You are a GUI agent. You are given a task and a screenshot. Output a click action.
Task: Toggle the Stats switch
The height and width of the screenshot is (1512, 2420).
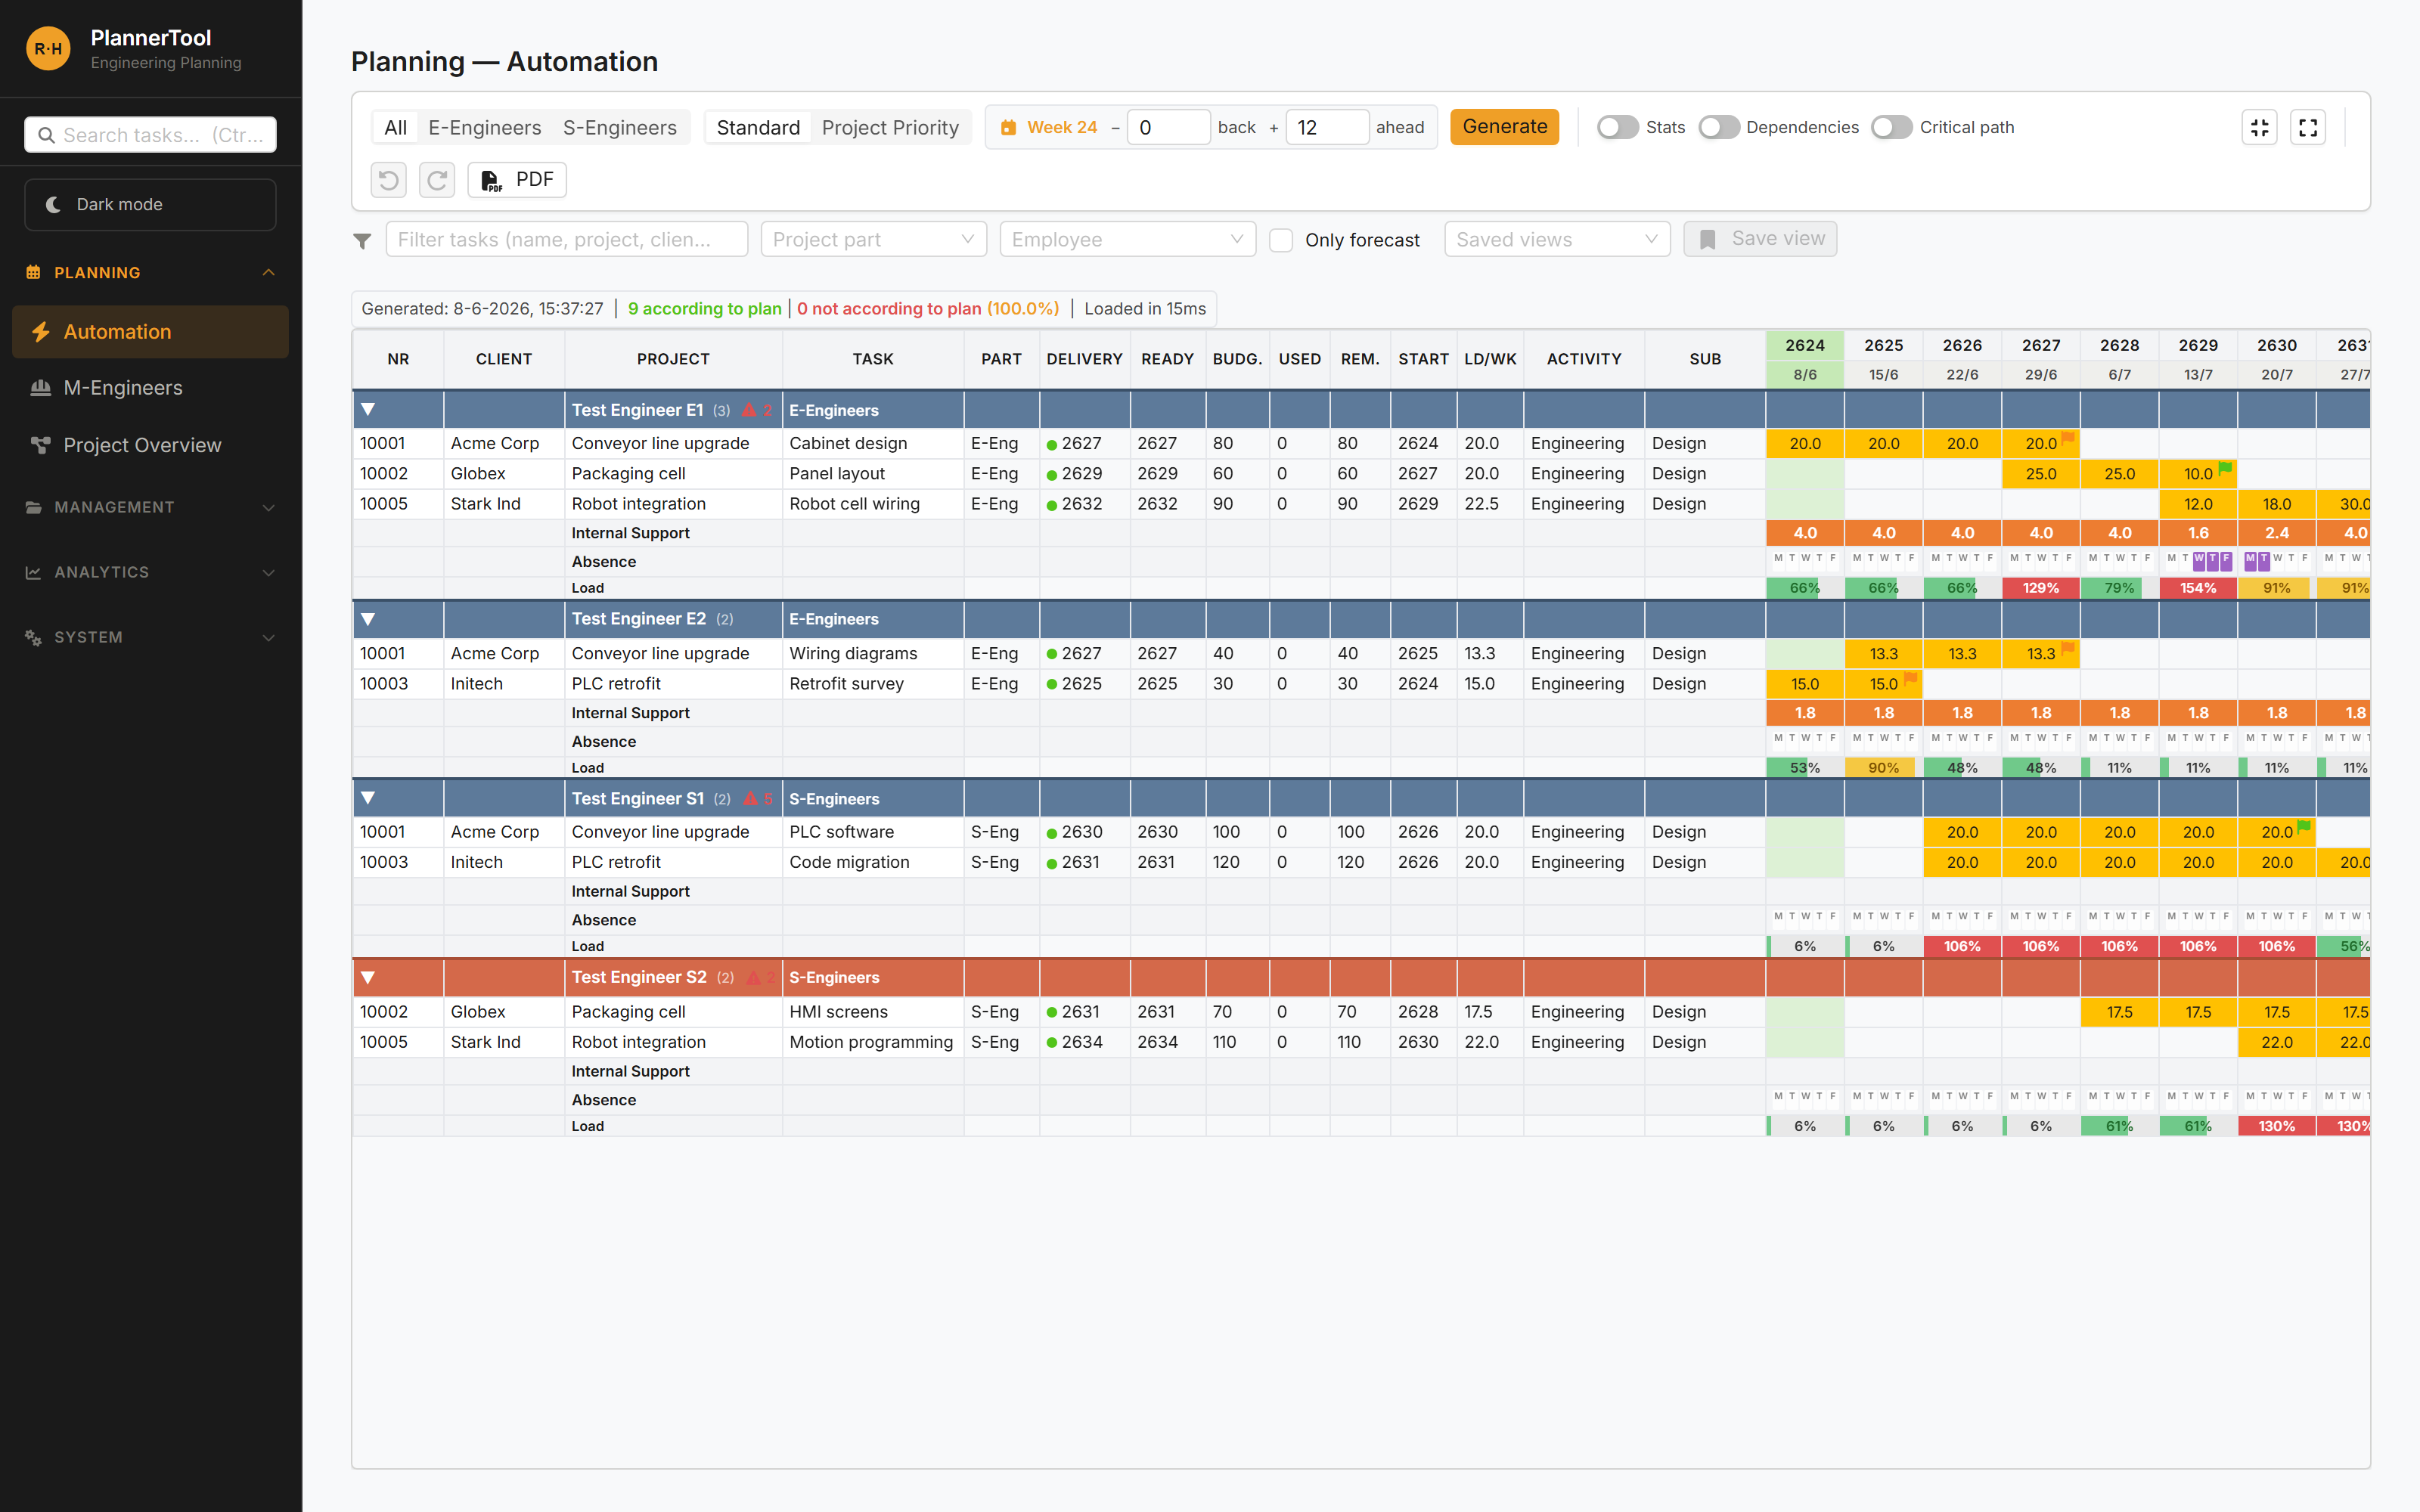pyautogui.click(x=1617, y=127)
